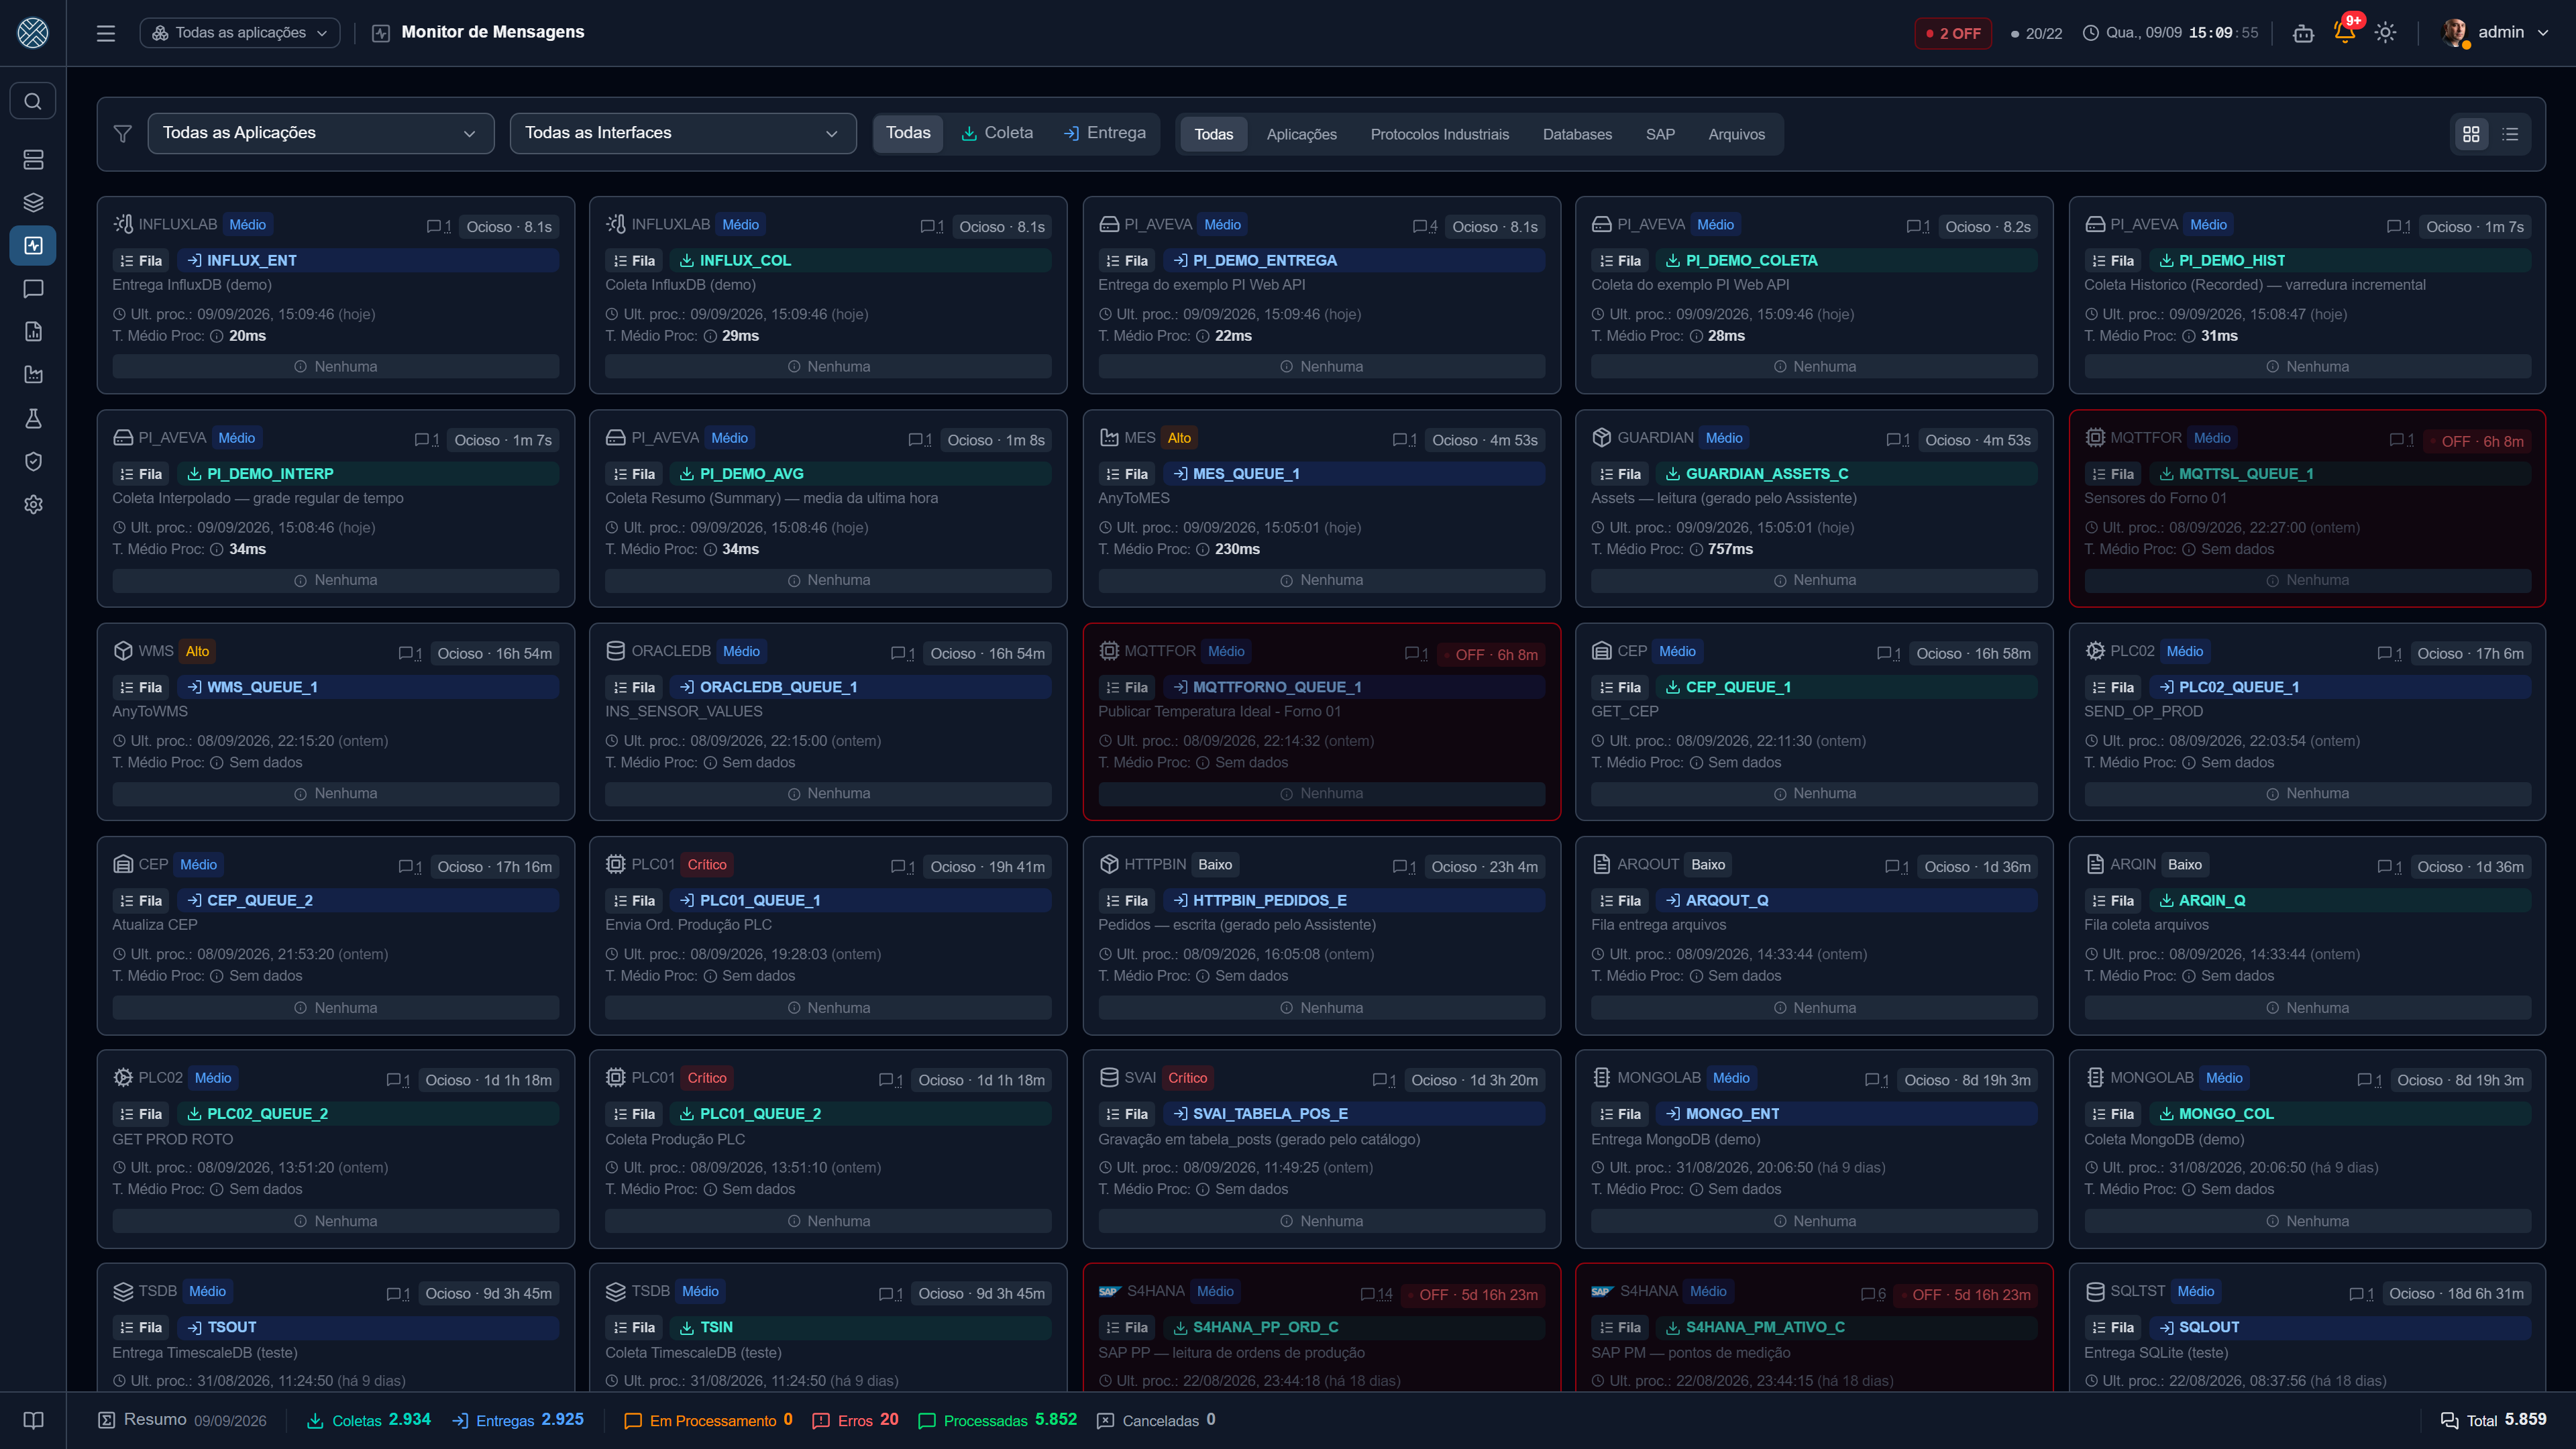The height and width of the screenshot is (1449, 2576).
Task: Click the Erros 20 summary counter
Action: tap(856, 1420)
